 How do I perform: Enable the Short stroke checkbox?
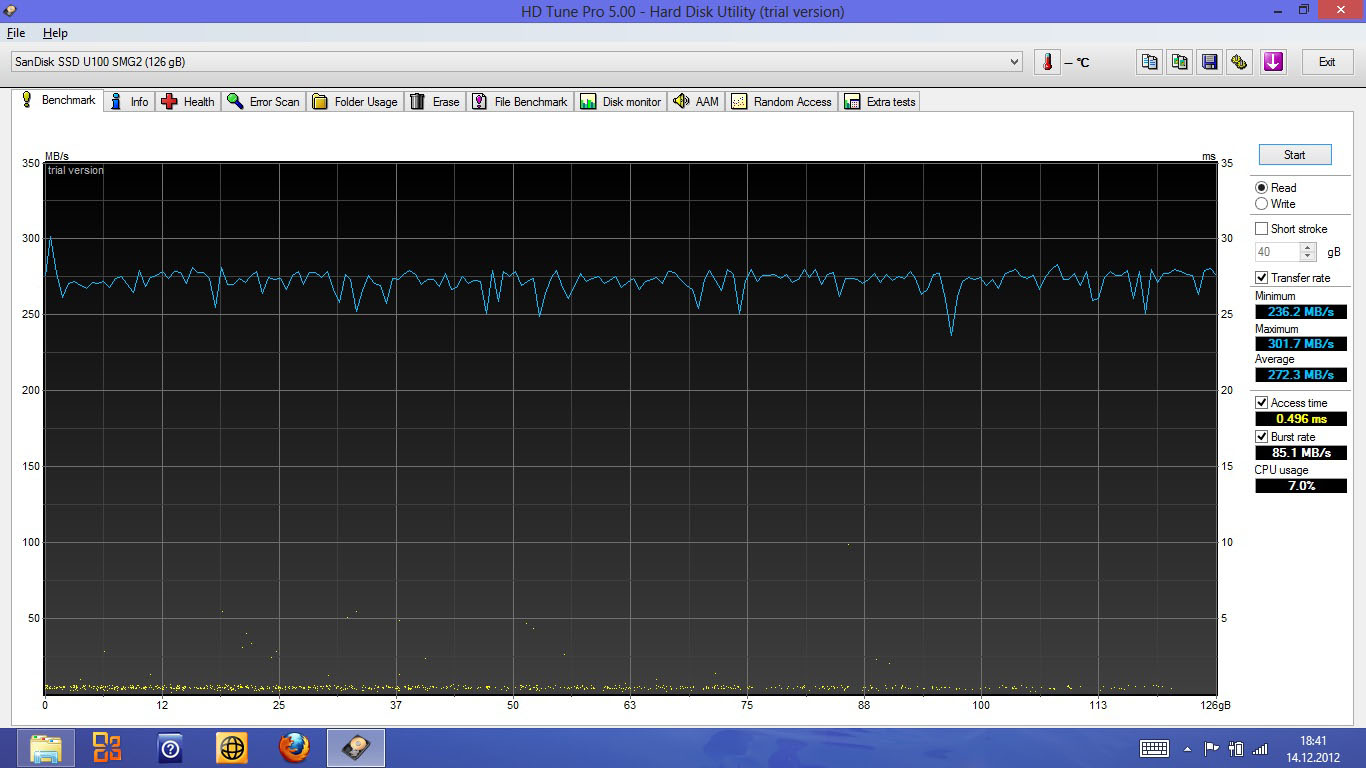click(1261, 229)
